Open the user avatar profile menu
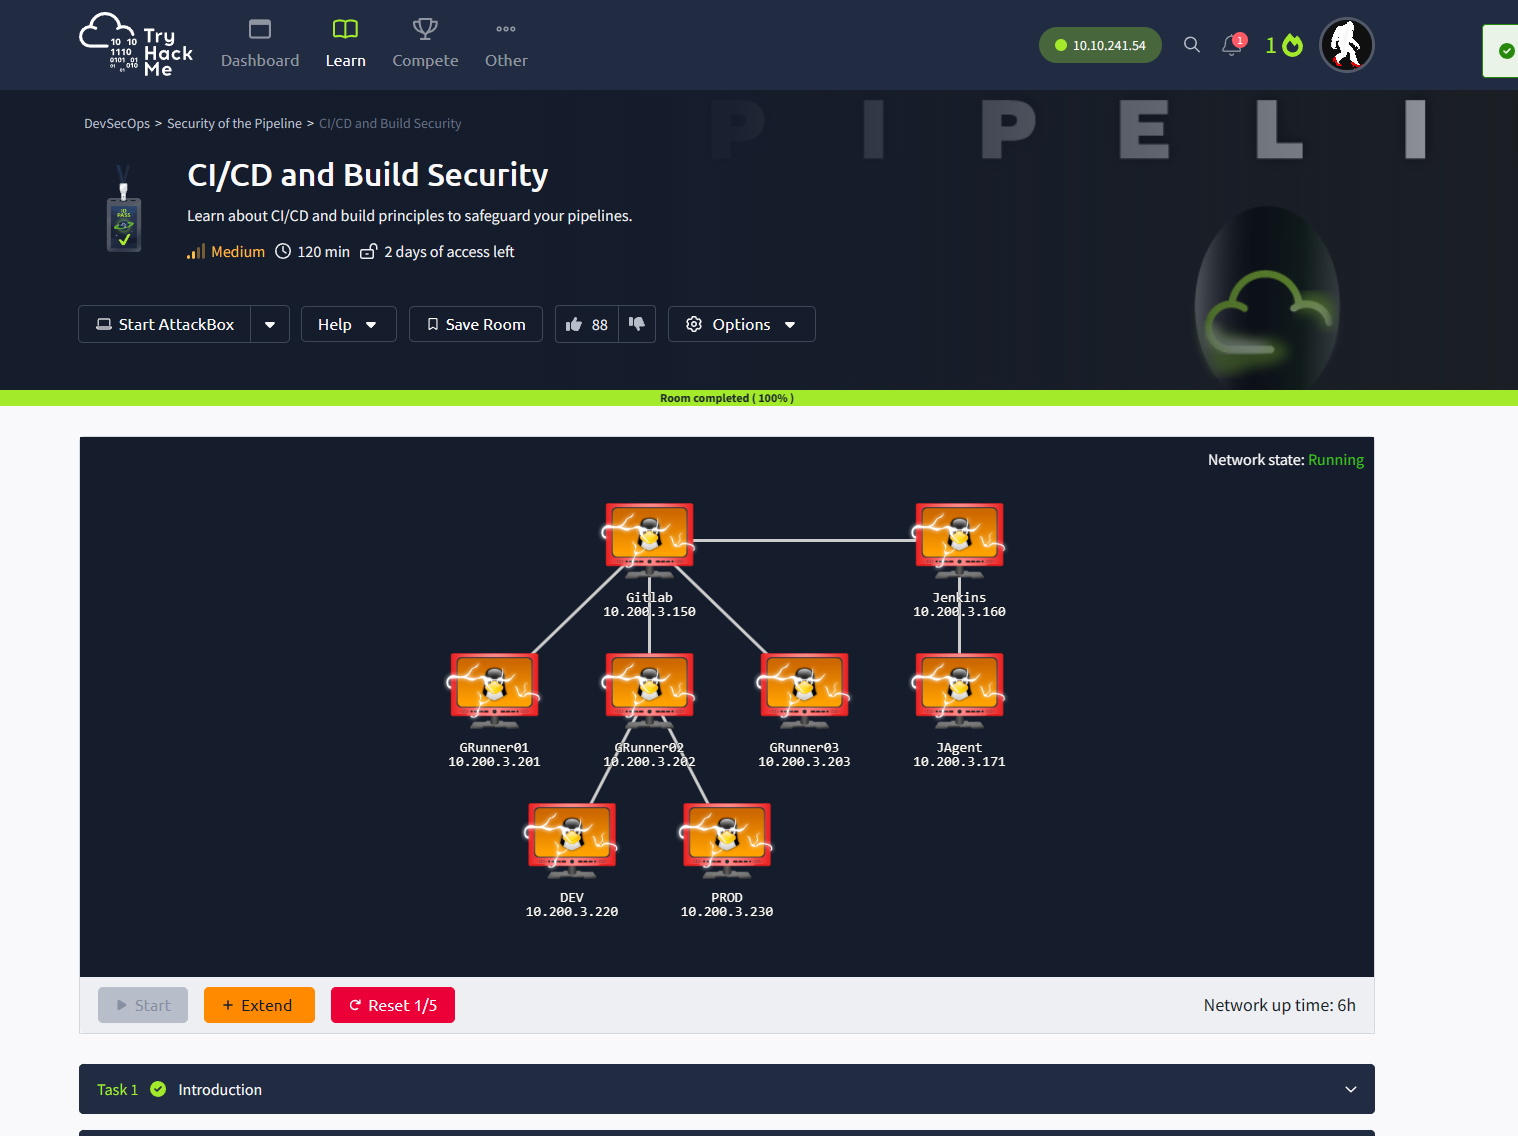Viewport: 1518px width, 1136px height. 1346,45
